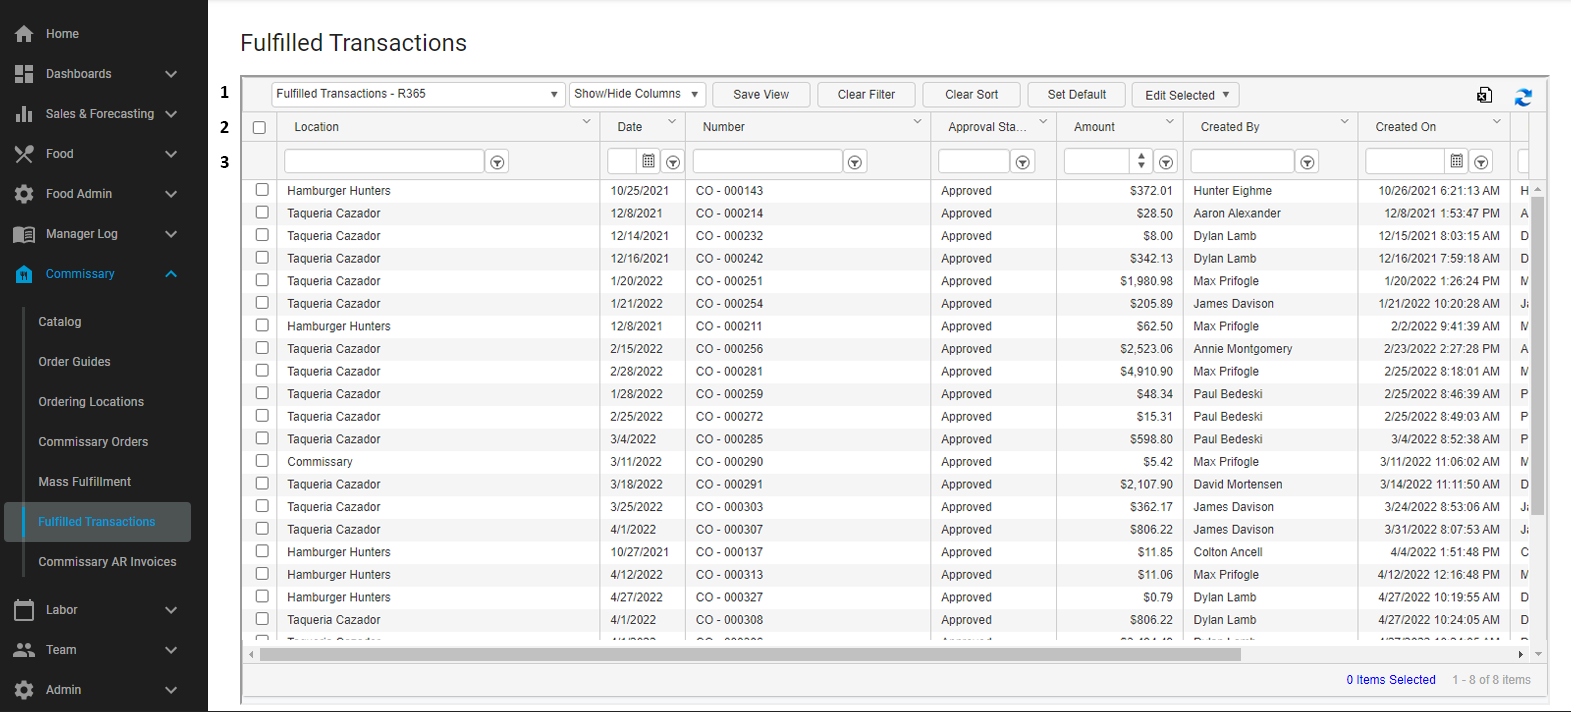Click the Amount column header
This screenshot has height=712, width=1571.
pyautogui.click(x=1120, y=127)
